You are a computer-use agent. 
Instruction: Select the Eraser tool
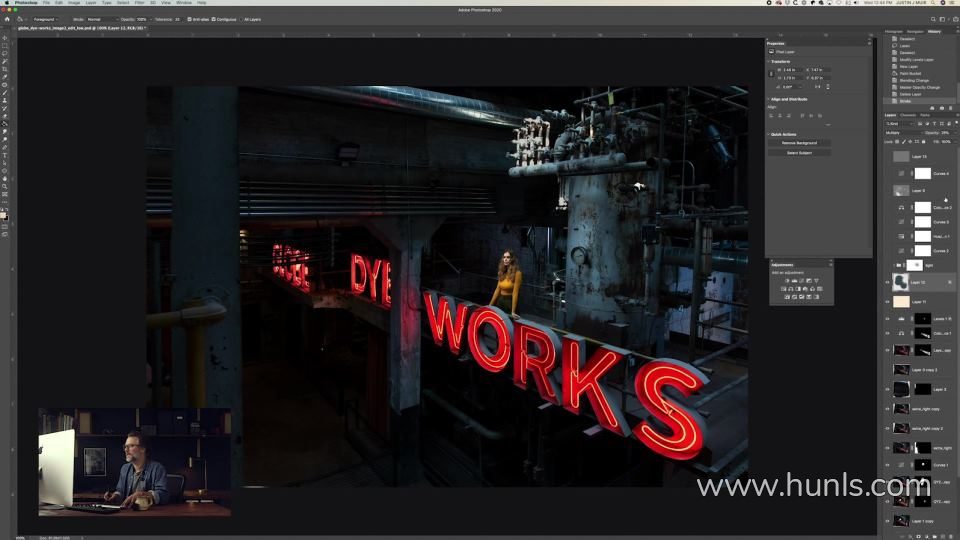(5, 116)
